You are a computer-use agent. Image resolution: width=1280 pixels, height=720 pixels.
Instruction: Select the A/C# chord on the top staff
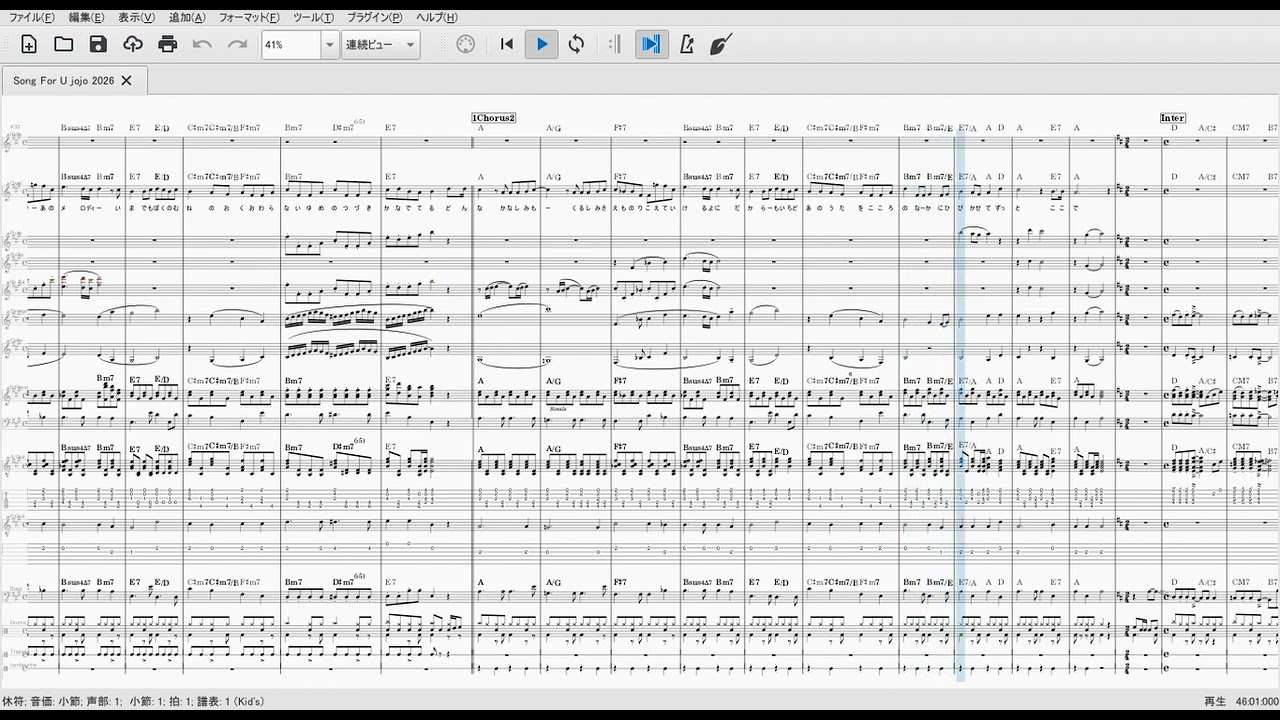1207,128
